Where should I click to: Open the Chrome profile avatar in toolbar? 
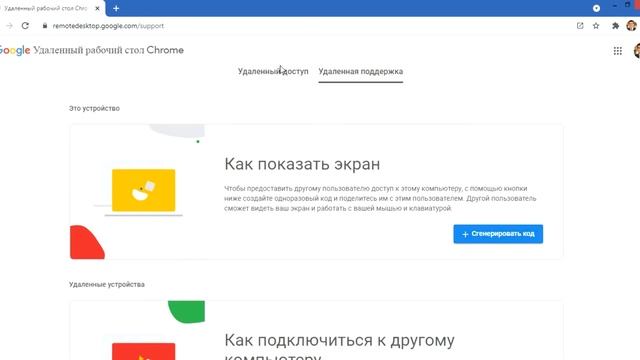631,26
